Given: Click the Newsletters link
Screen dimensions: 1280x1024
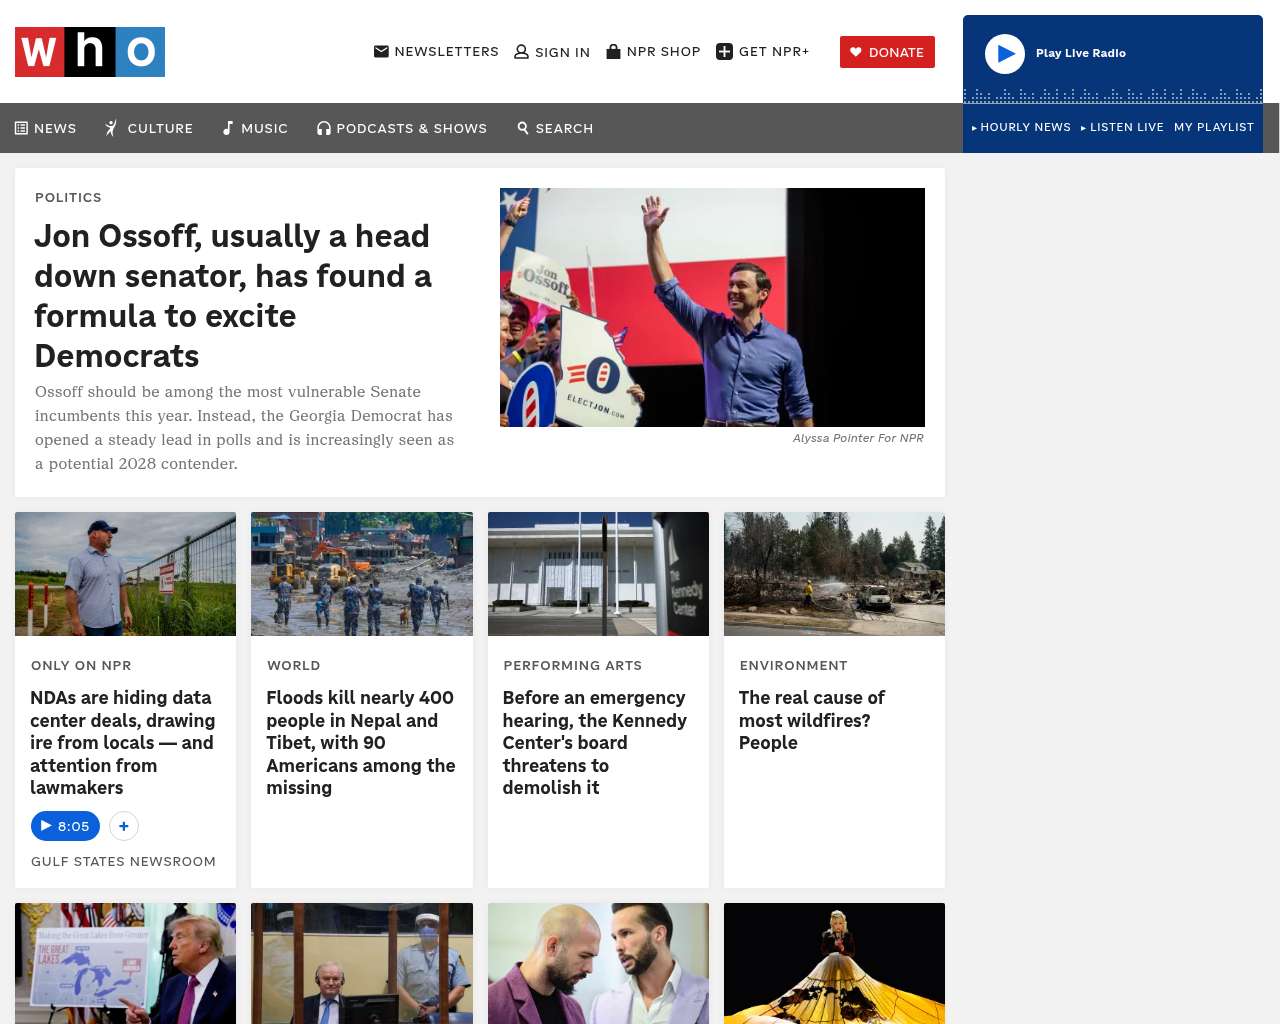Looking at the screenshot, I should (436, 51).
